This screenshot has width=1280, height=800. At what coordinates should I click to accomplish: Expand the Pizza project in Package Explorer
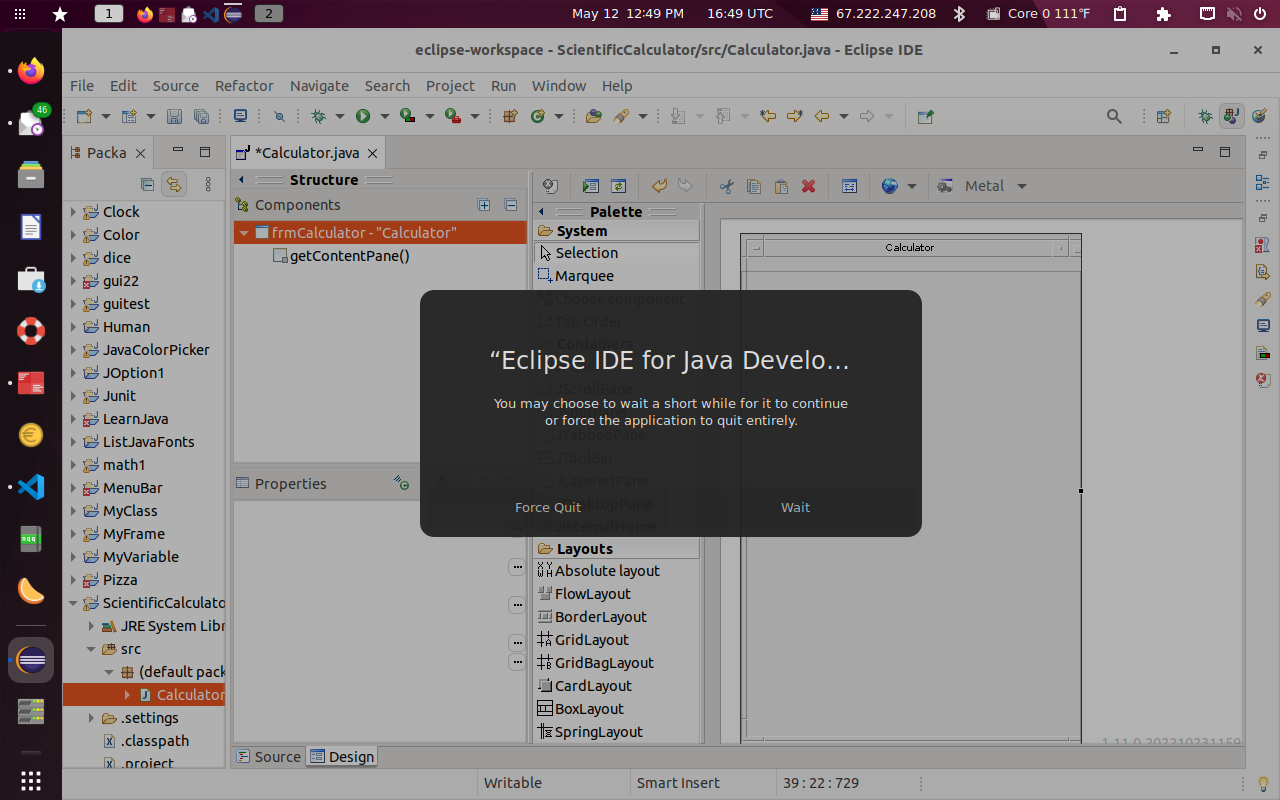pos(71,579)
